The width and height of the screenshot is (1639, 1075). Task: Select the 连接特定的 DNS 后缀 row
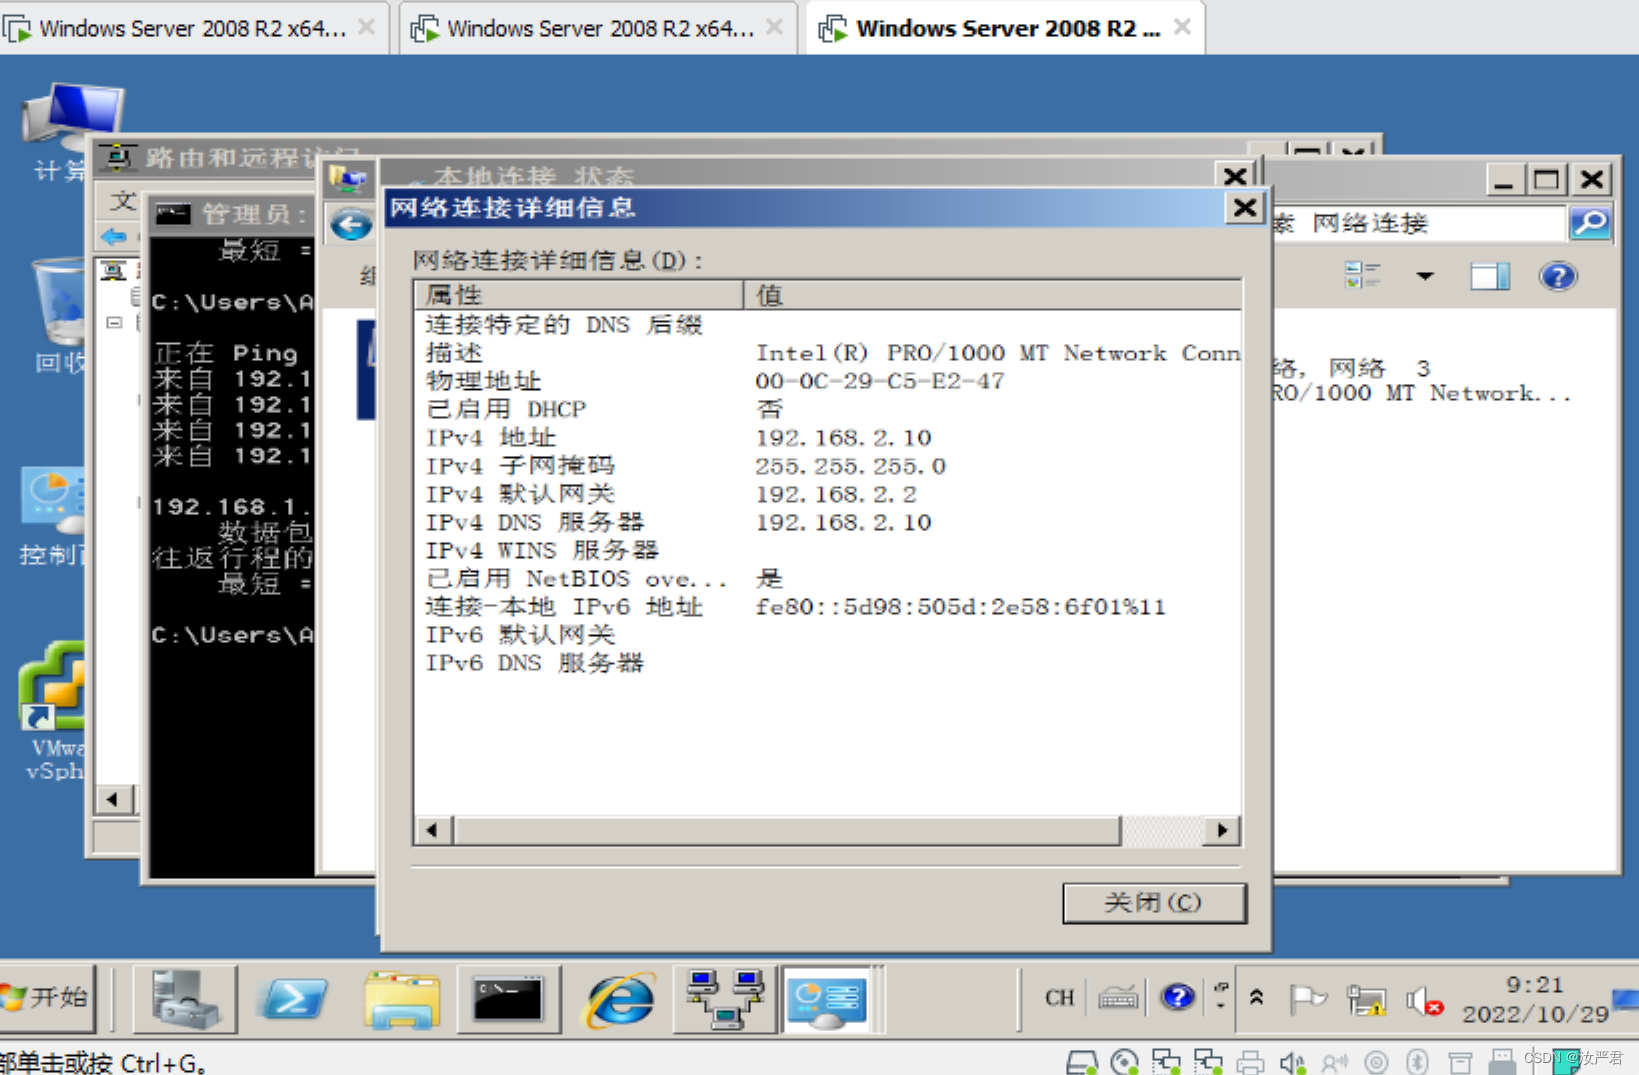click(828, 325)
